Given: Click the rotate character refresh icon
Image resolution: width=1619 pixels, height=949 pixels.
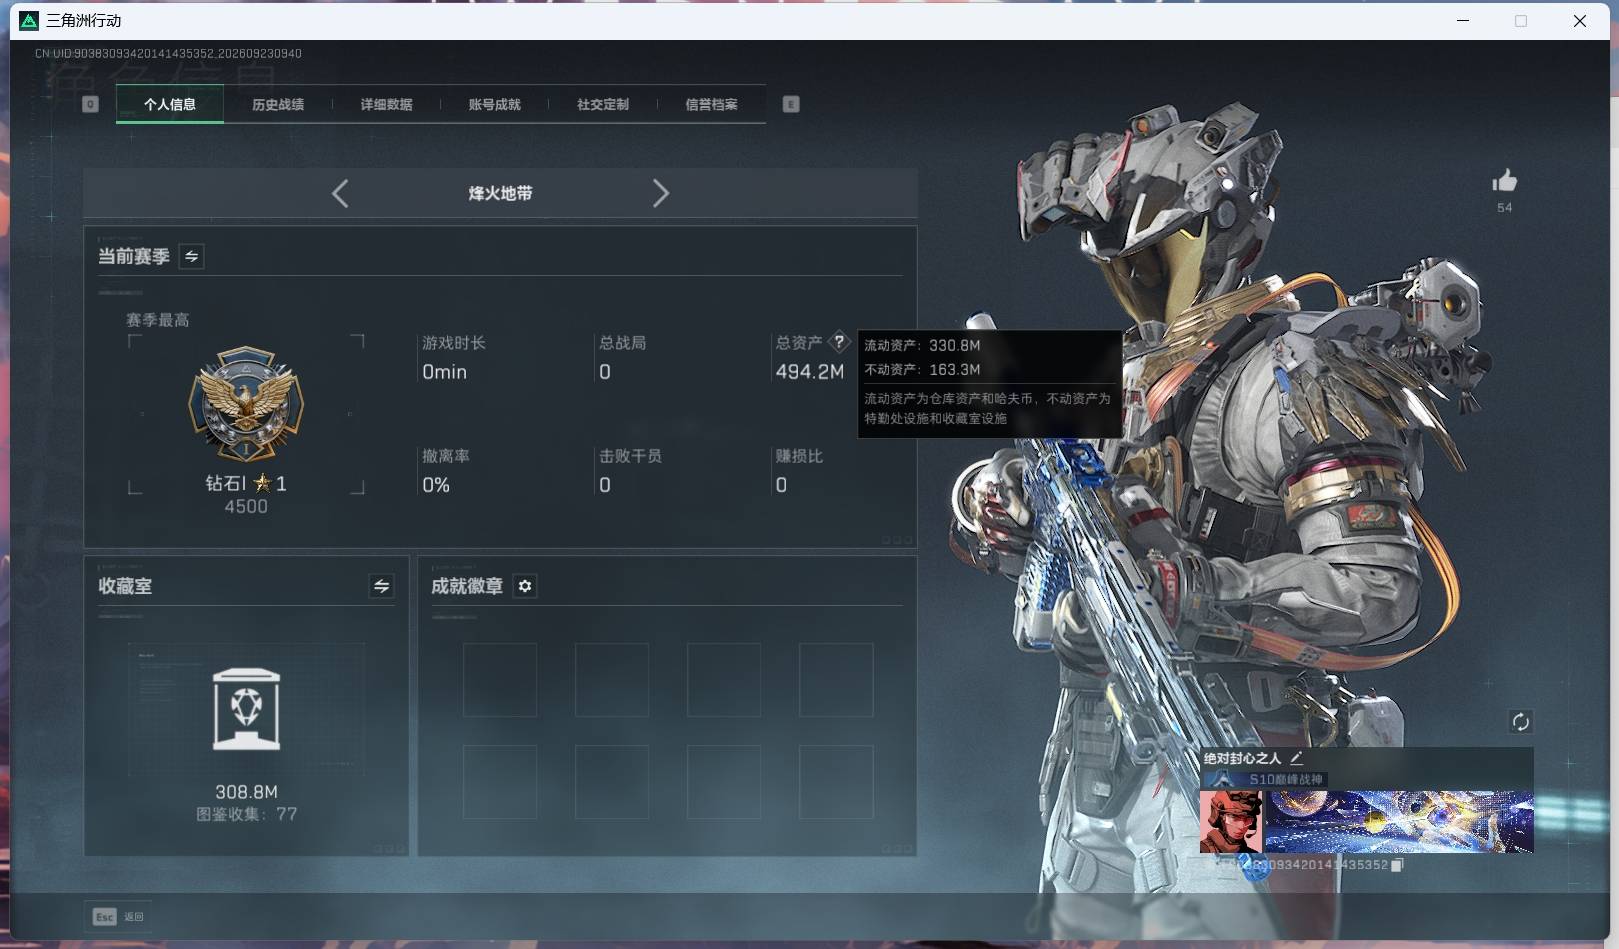Looking at the screenshot, I should (x=1520, y=722).
